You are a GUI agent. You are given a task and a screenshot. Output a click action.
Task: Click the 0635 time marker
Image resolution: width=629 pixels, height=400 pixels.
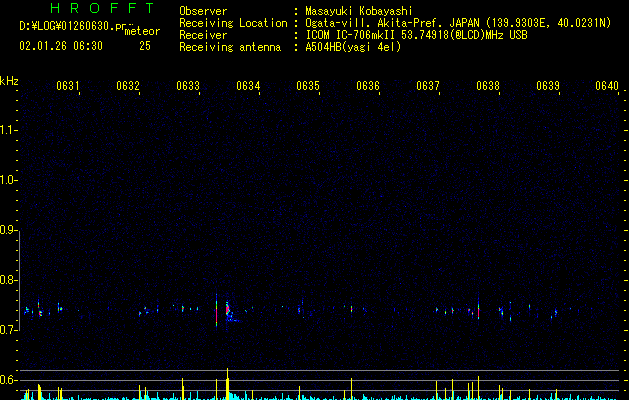308,86
